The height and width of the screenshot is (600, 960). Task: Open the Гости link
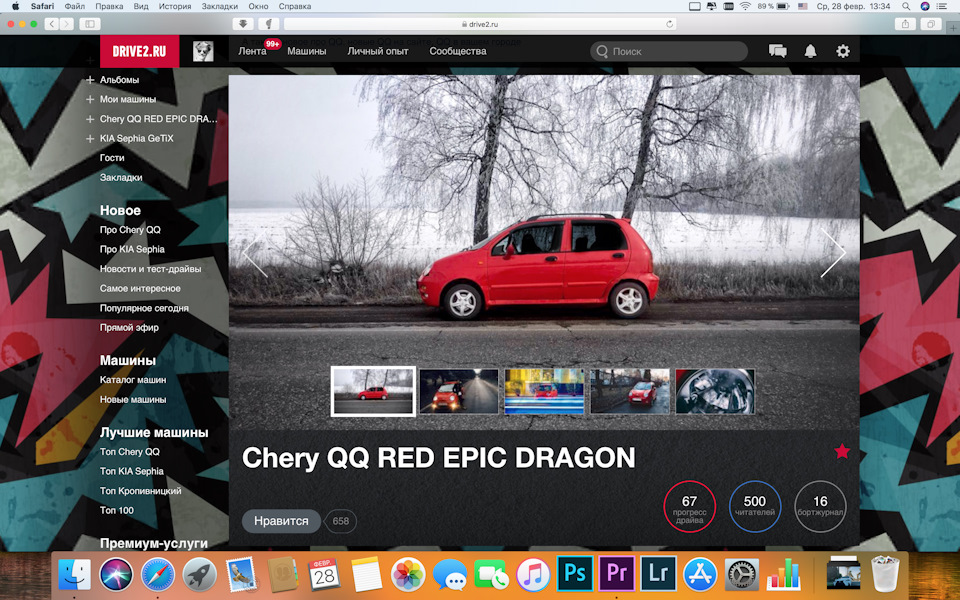[x=112, y=158]
